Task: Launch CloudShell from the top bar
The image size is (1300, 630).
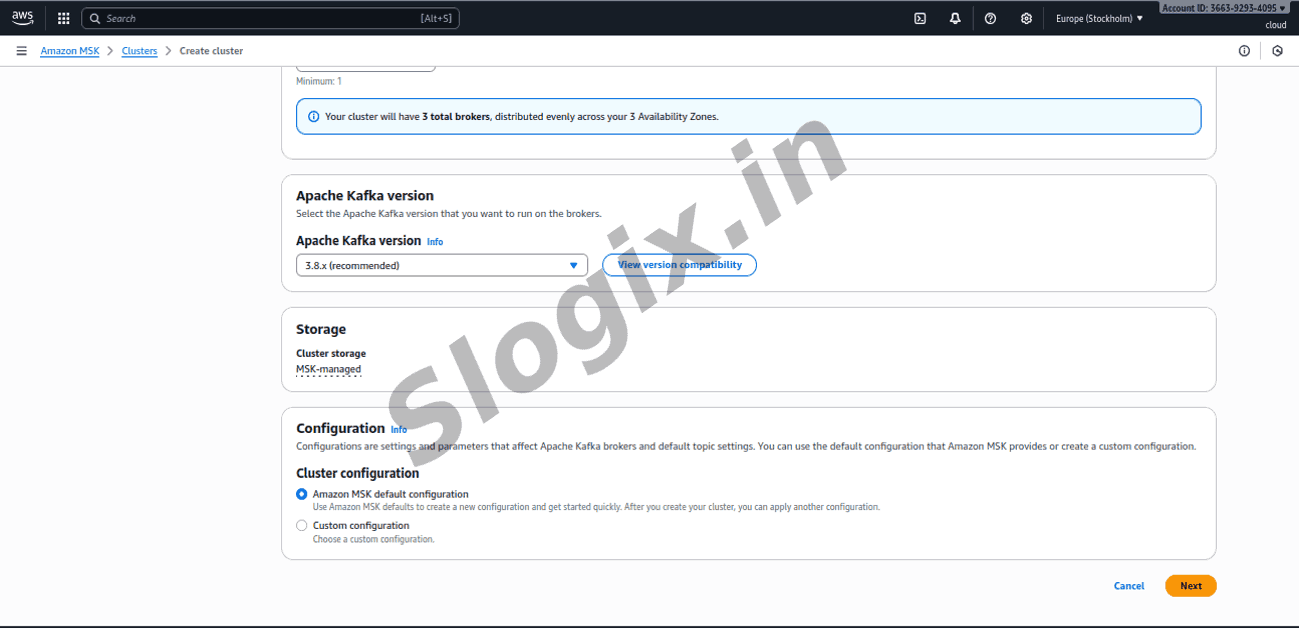Action: tap(920, 18)
